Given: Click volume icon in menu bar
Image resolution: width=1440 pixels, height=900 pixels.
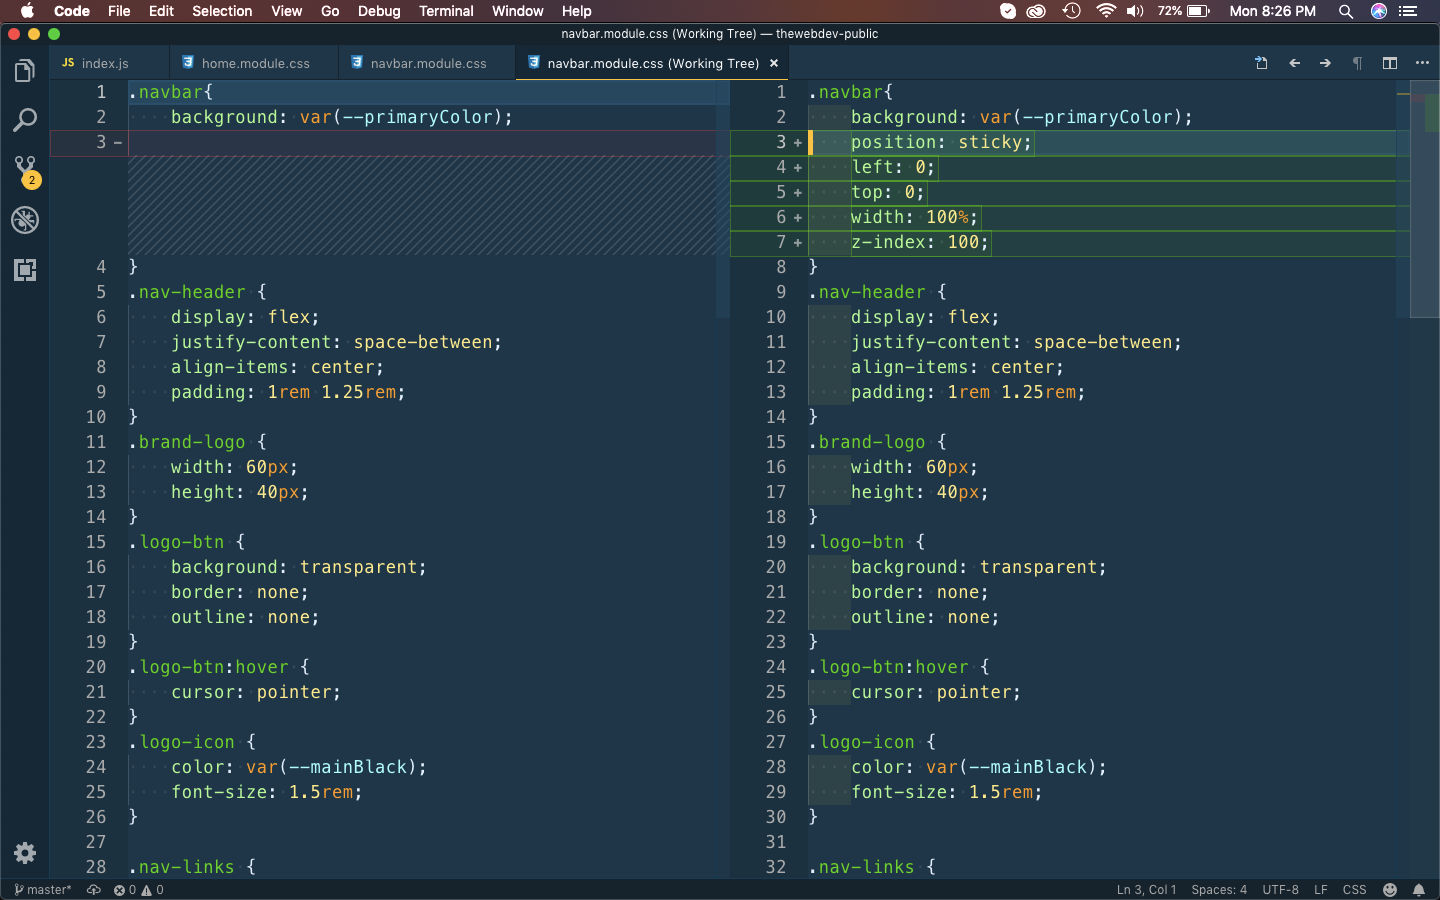Looking at the screenshot, I should (x=1135, y=11).
